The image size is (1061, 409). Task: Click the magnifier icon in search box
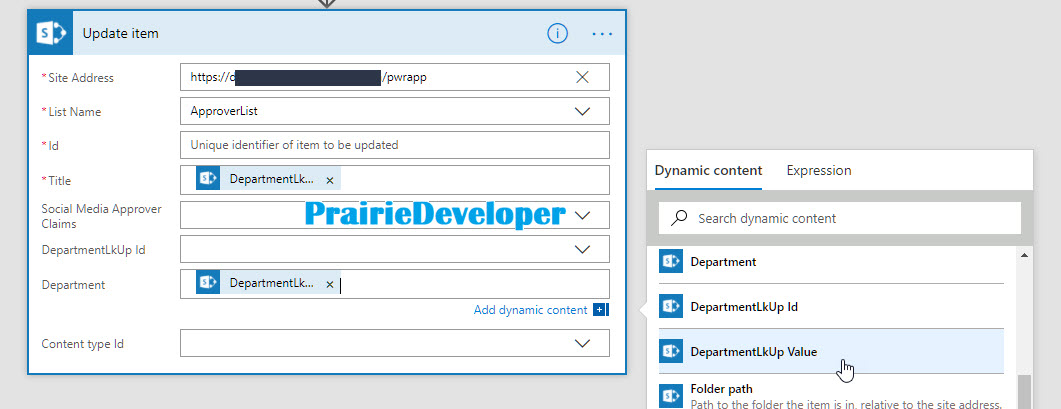click(678, 218)
